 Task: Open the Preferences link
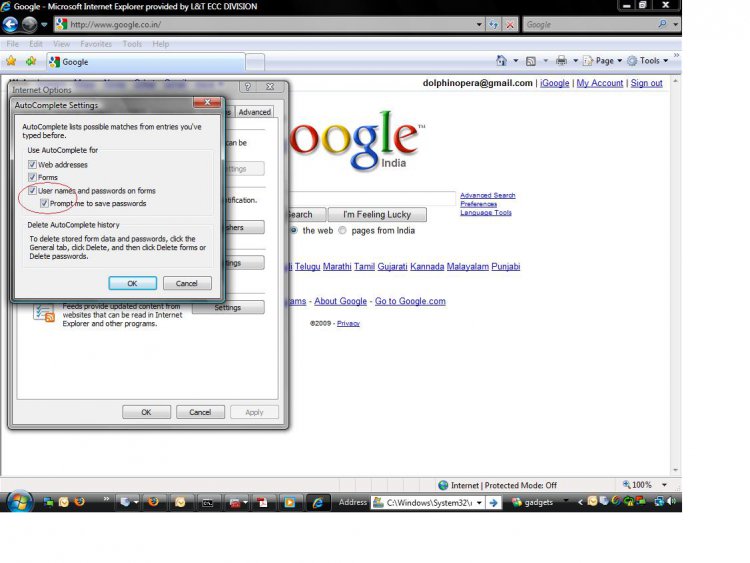point(478,204)
